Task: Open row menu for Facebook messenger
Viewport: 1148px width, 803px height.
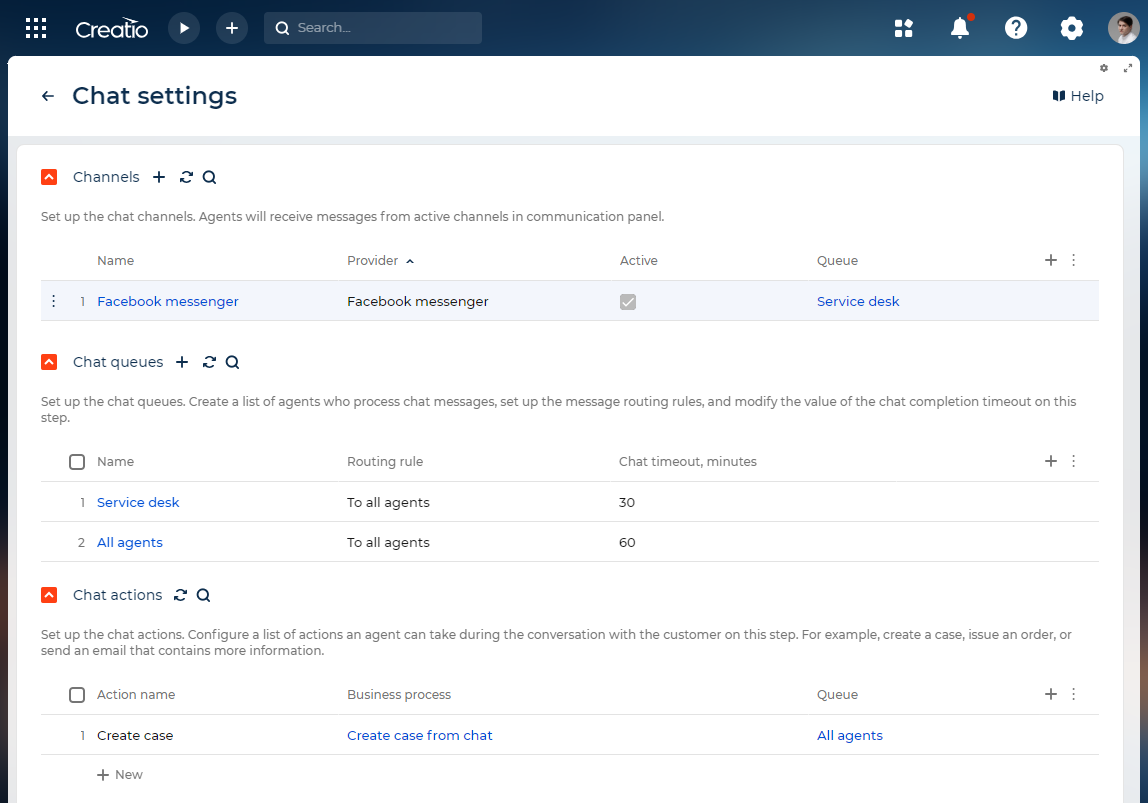Action: [x=53, y=301]
